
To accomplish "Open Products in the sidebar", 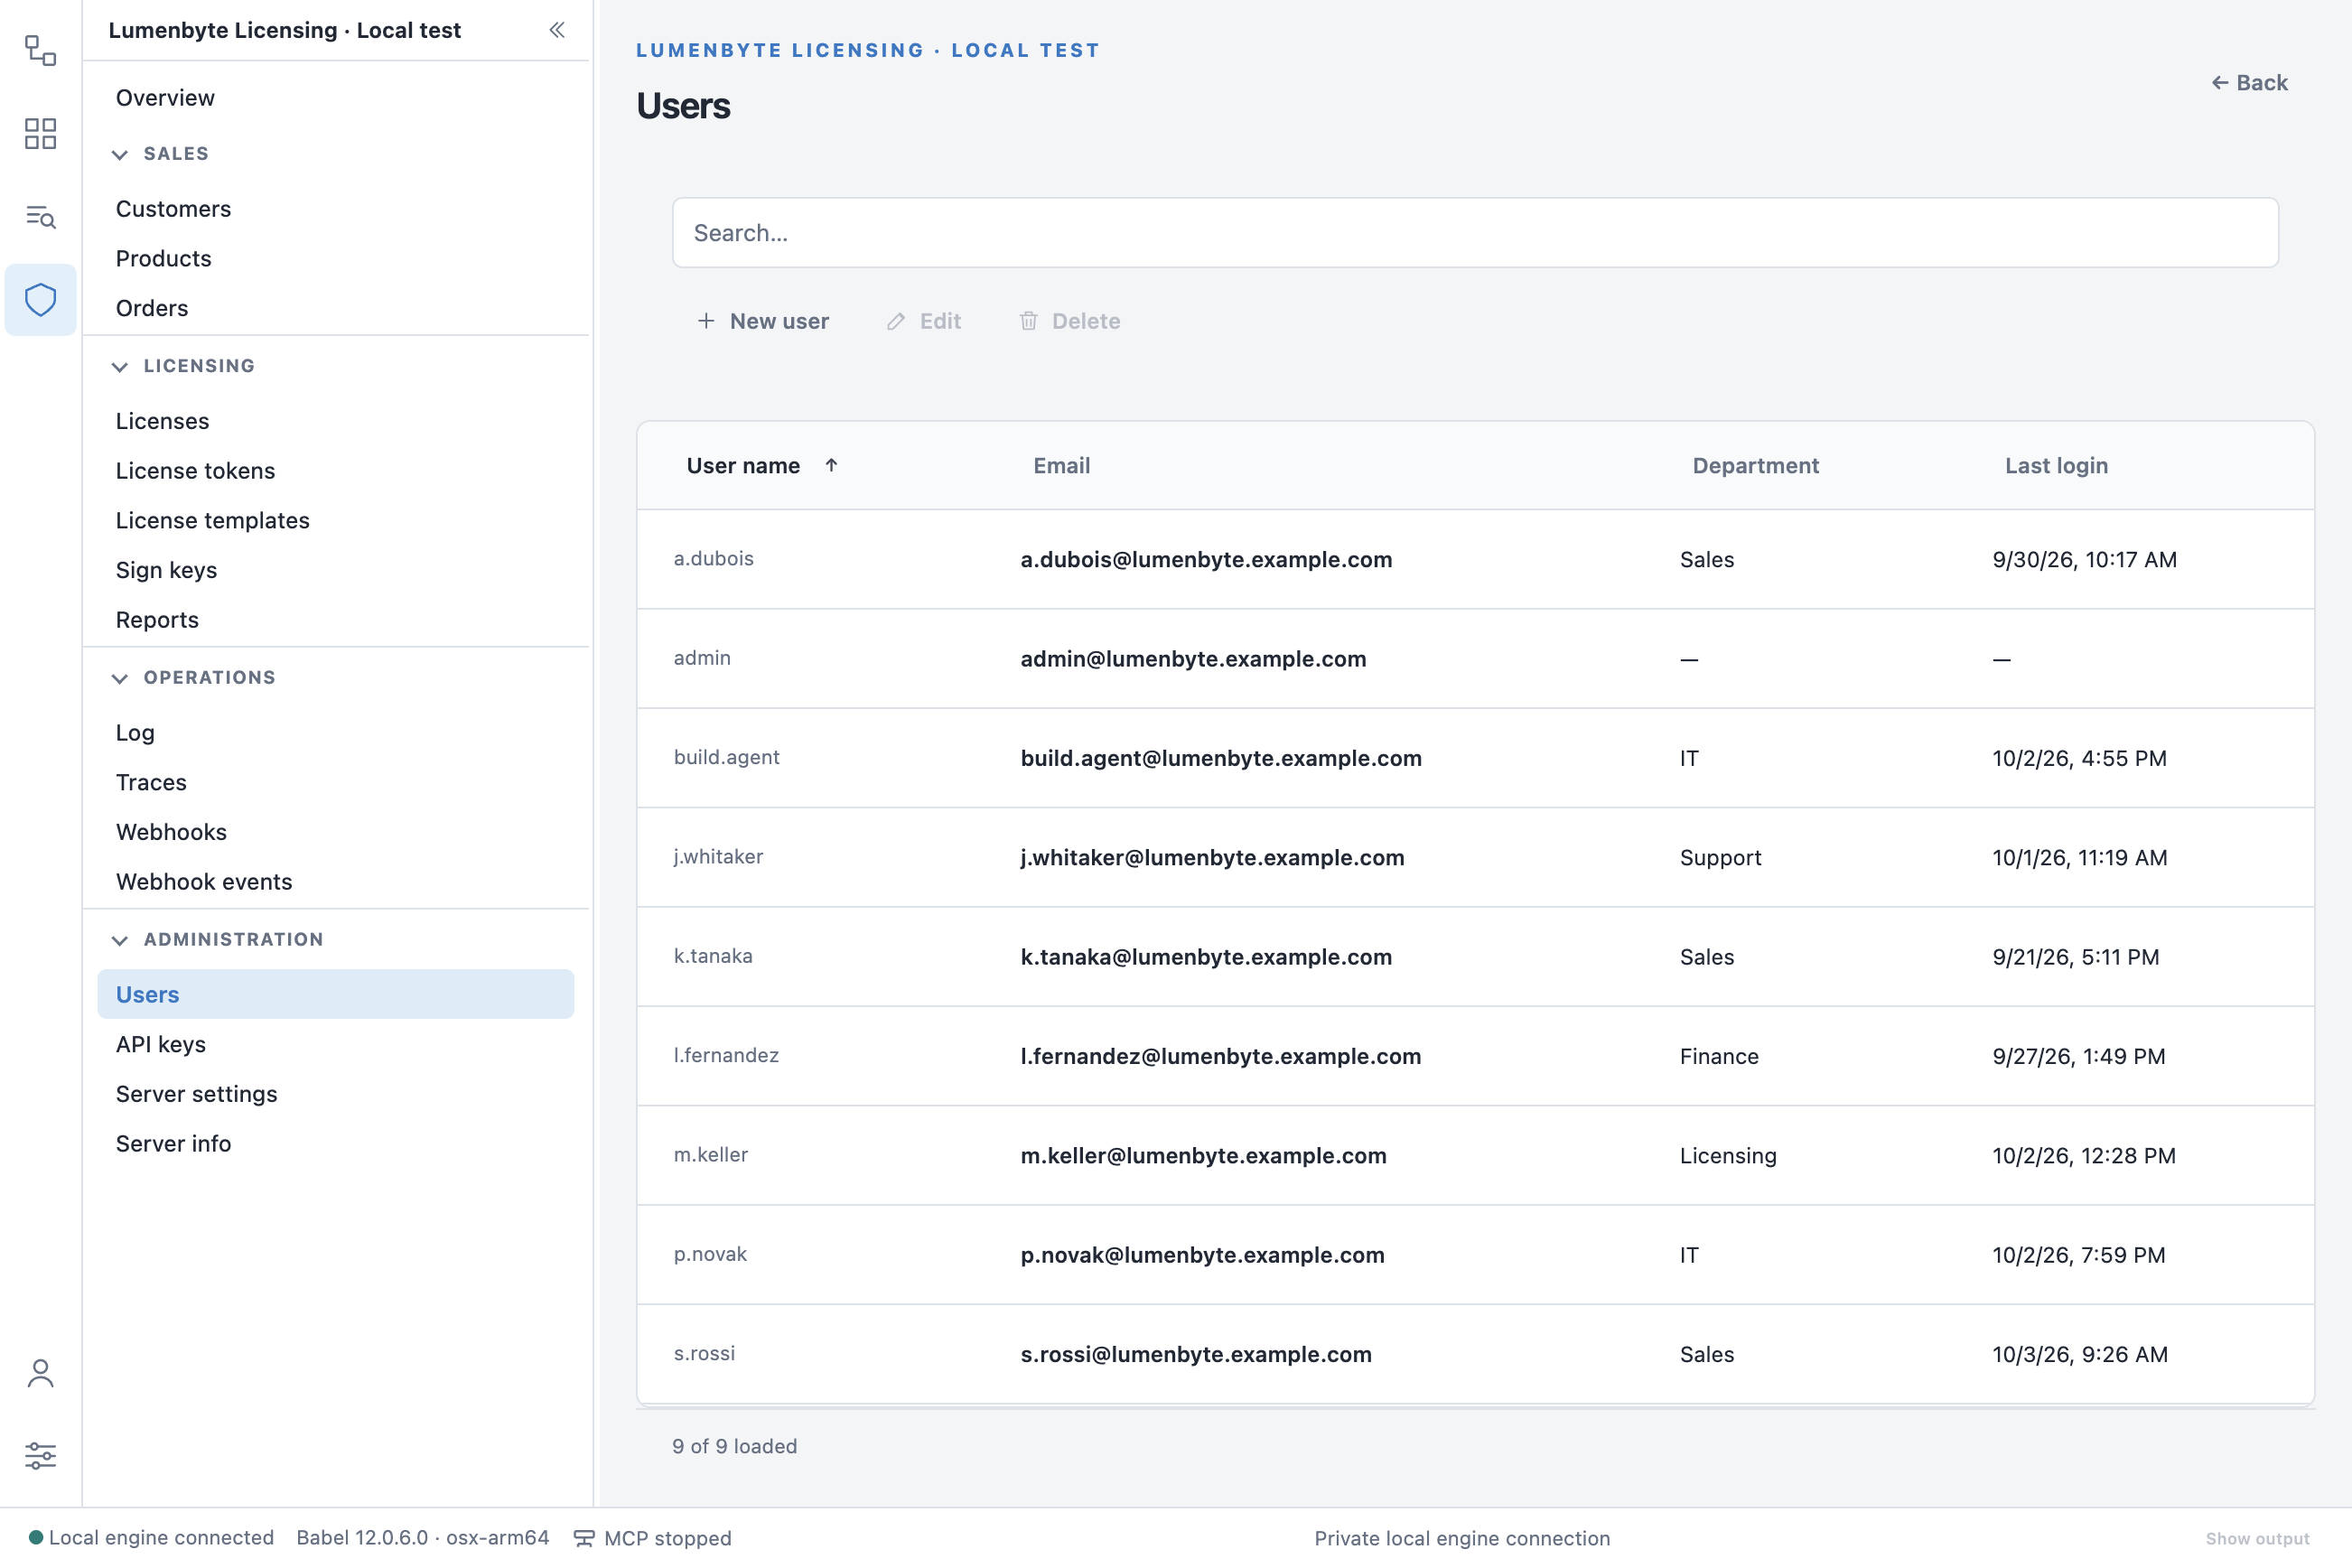I will [x=163, y=259].
